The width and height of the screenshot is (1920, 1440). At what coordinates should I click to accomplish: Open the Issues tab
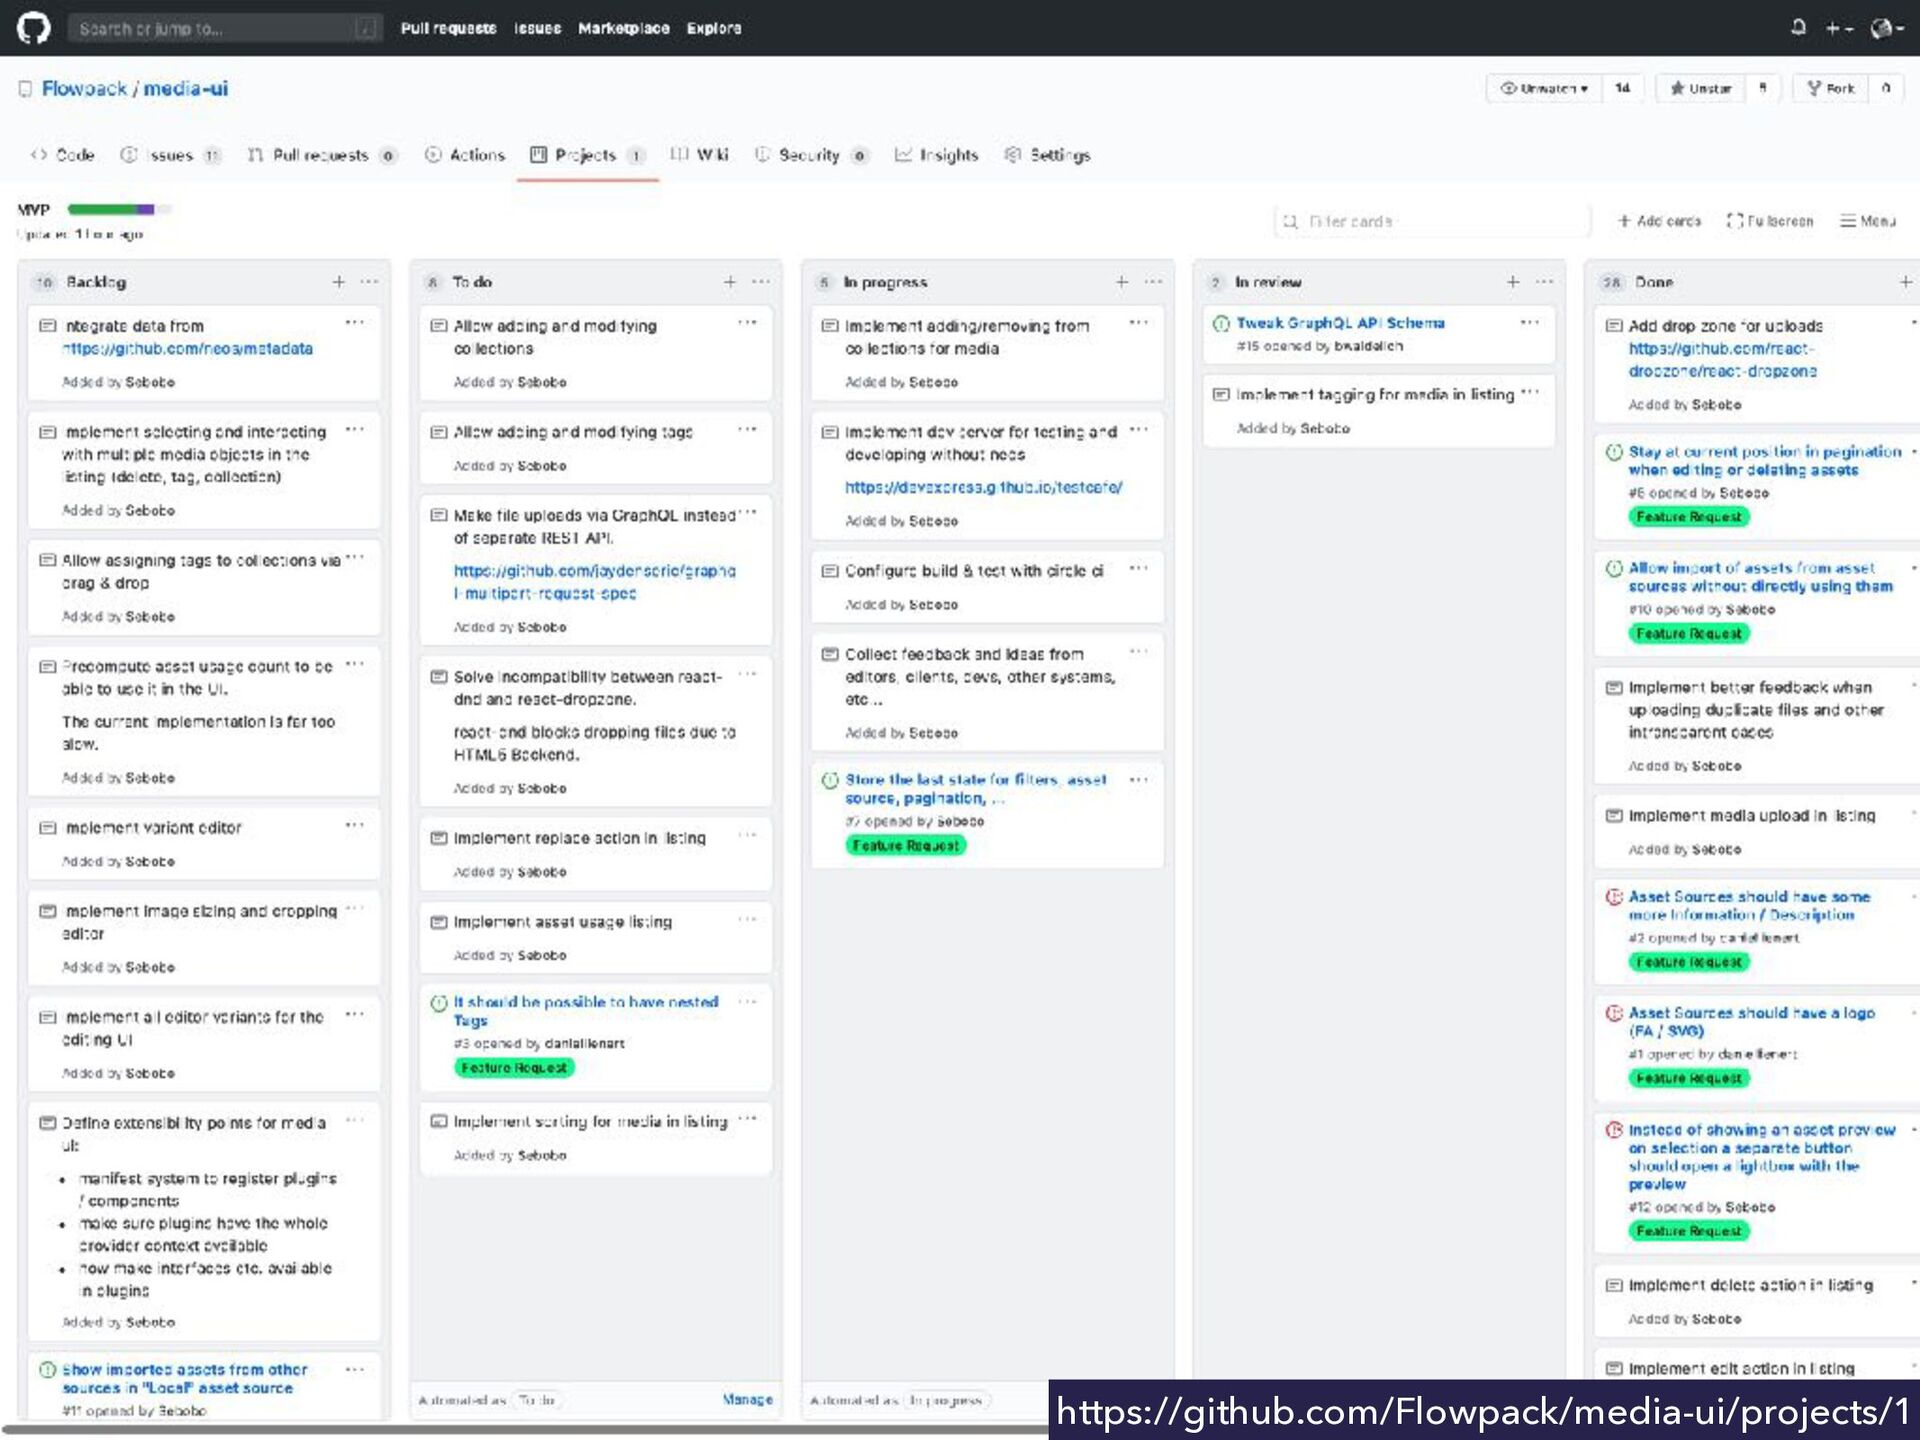170,155
